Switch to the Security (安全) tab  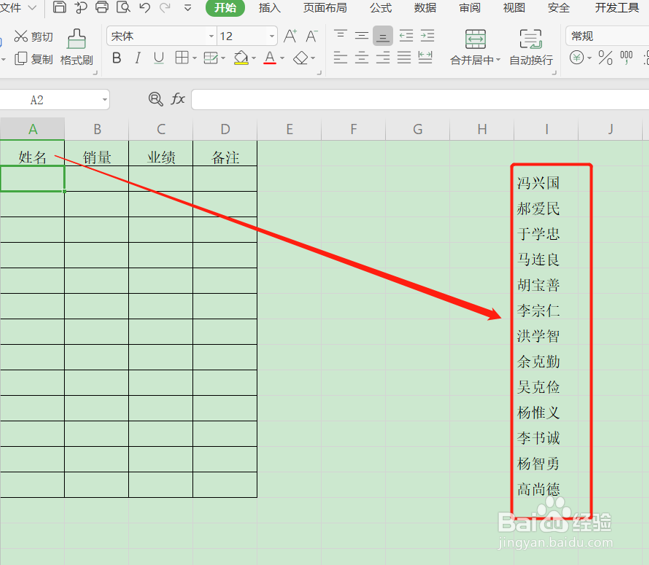[x=559, y=8]
